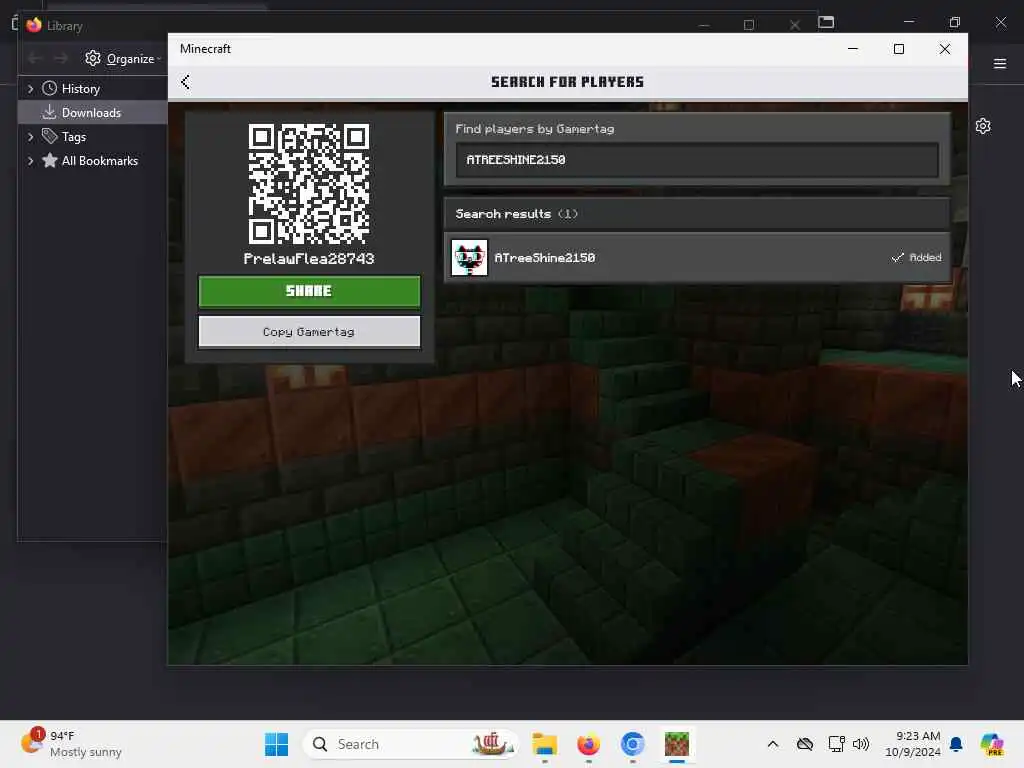Open Windows Start menu

(276, 744)
